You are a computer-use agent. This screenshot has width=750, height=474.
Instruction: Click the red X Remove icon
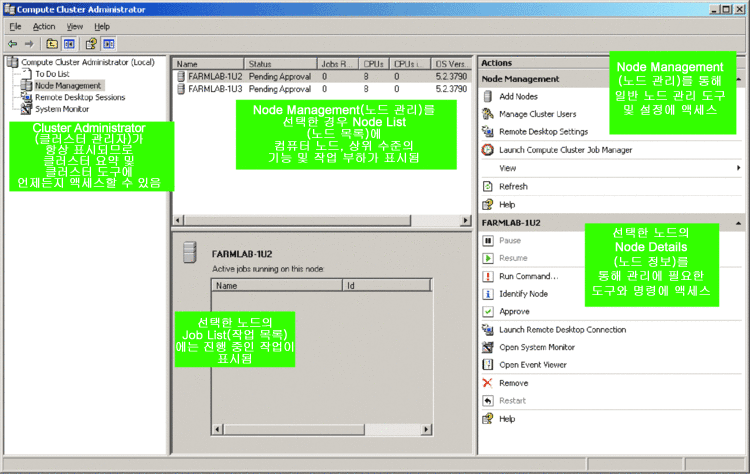pyautogui.click(x=487, y=383)
